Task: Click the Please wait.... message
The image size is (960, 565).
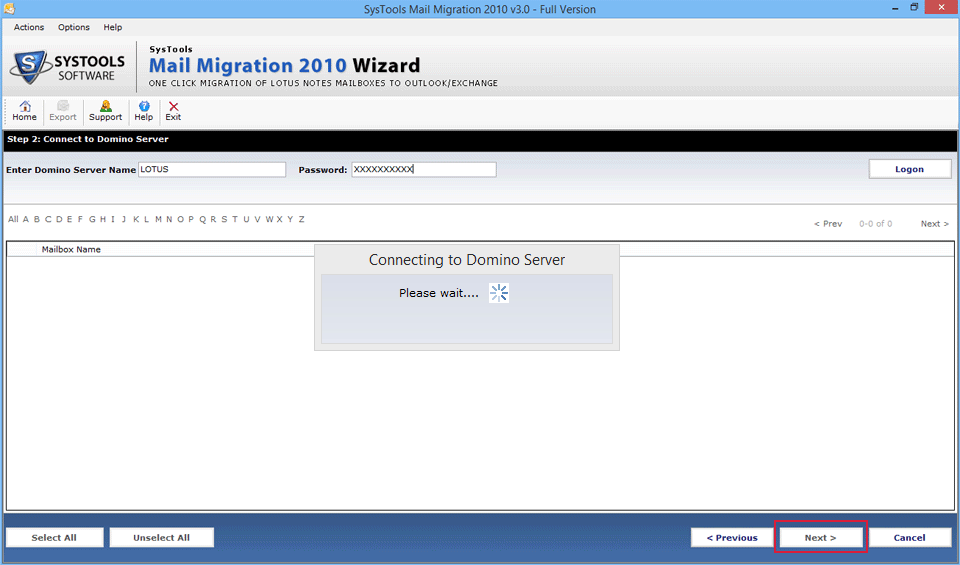Action: coord(438,293)
